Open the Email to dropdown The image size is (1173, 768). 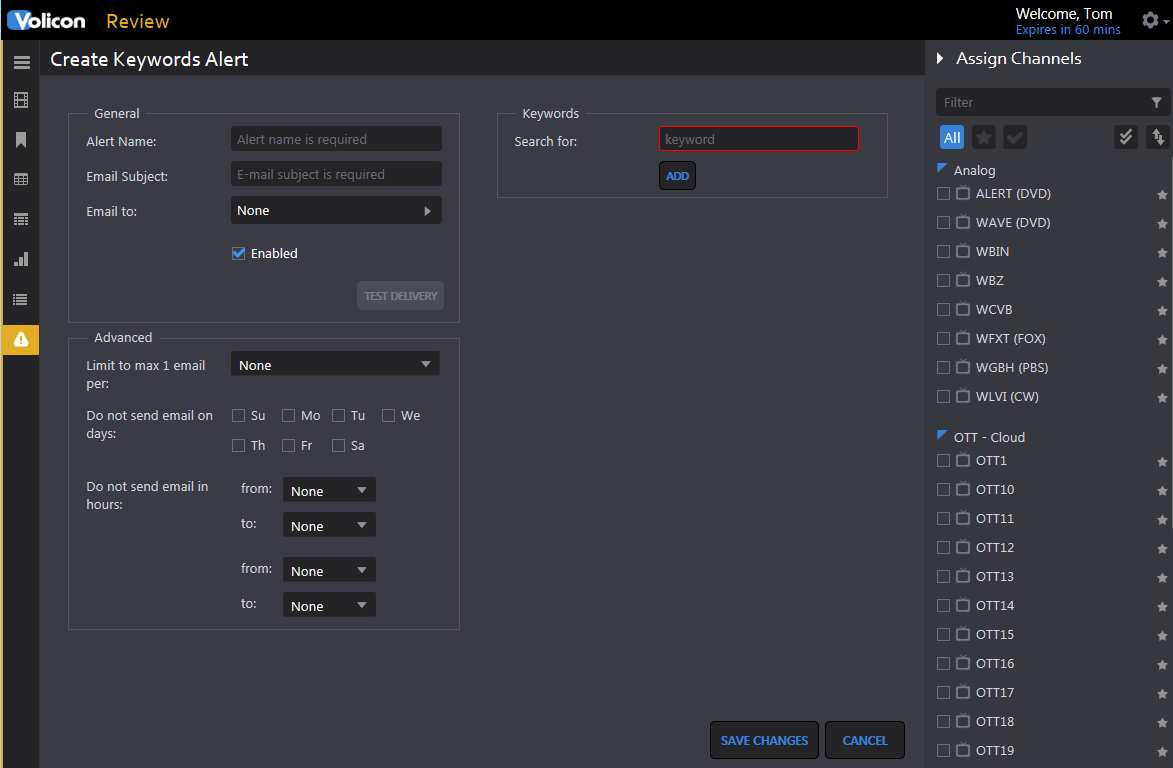tap(336, 211)
